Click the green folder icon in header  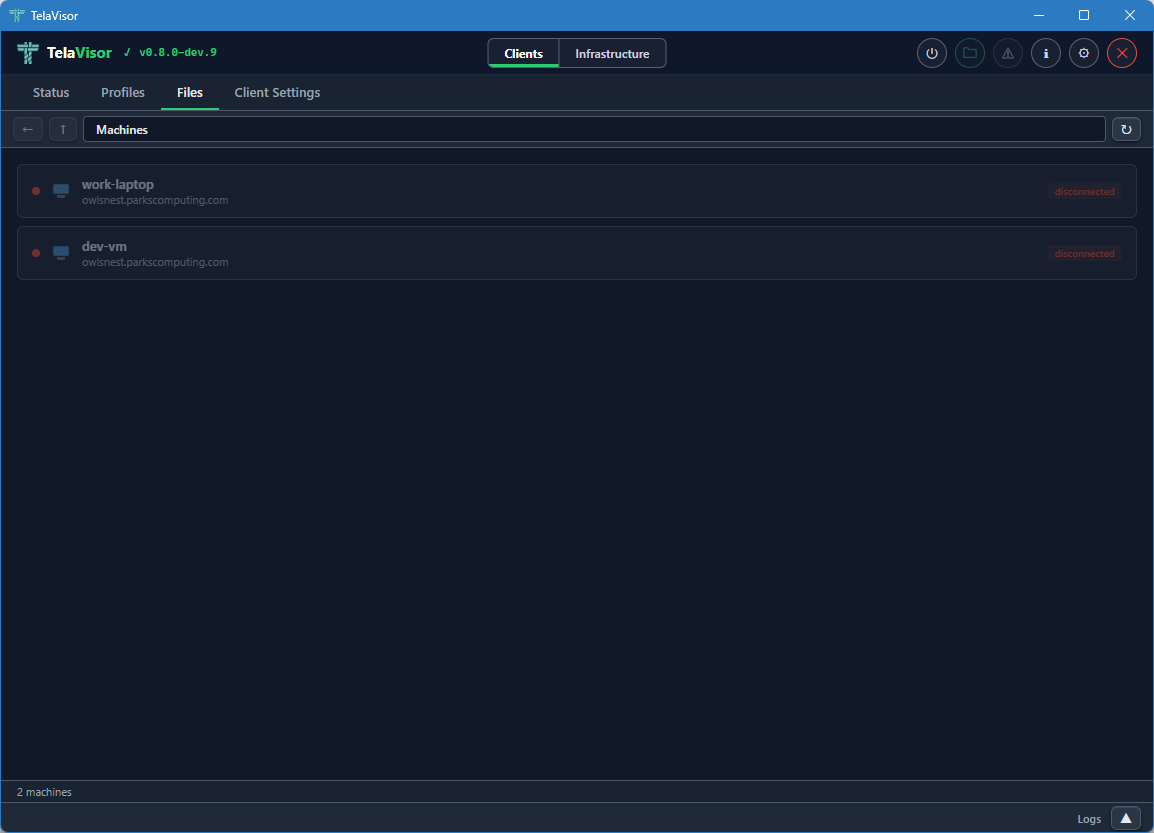[x=970, y=54]
